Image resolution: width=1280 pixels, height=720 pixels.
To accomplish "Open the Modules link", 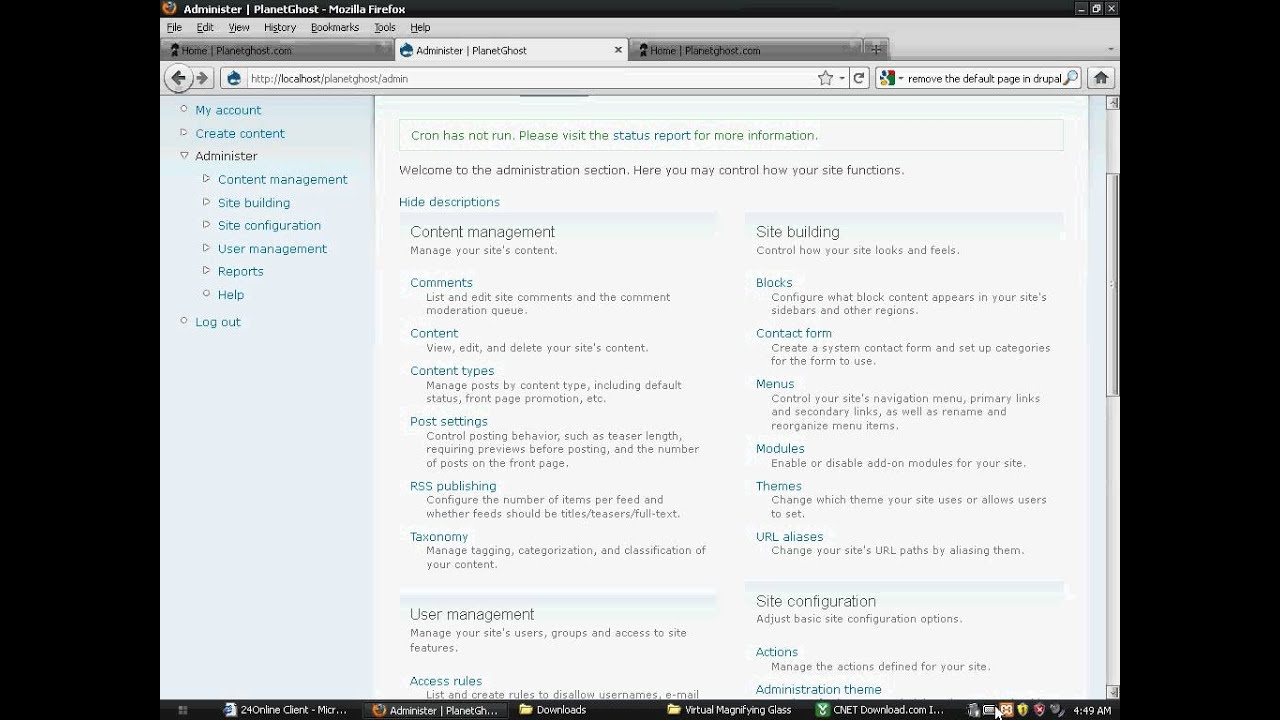I will coord(780,449).
